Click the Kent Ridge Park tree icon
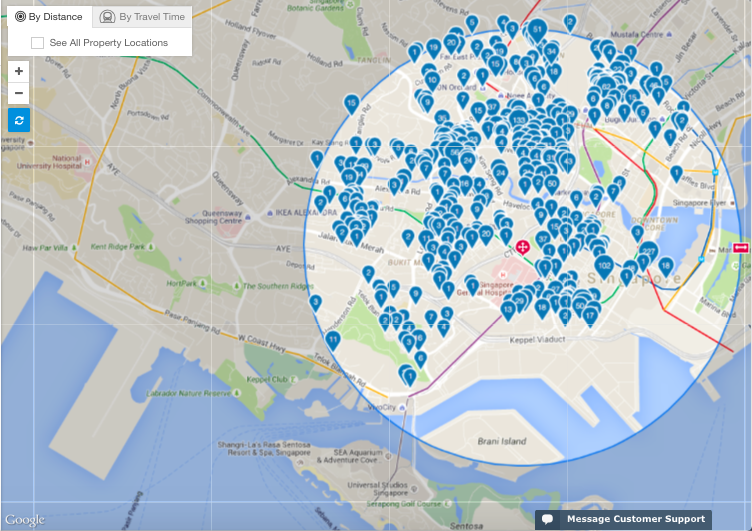This screenshot has height=531, width=752. [151, 247]
